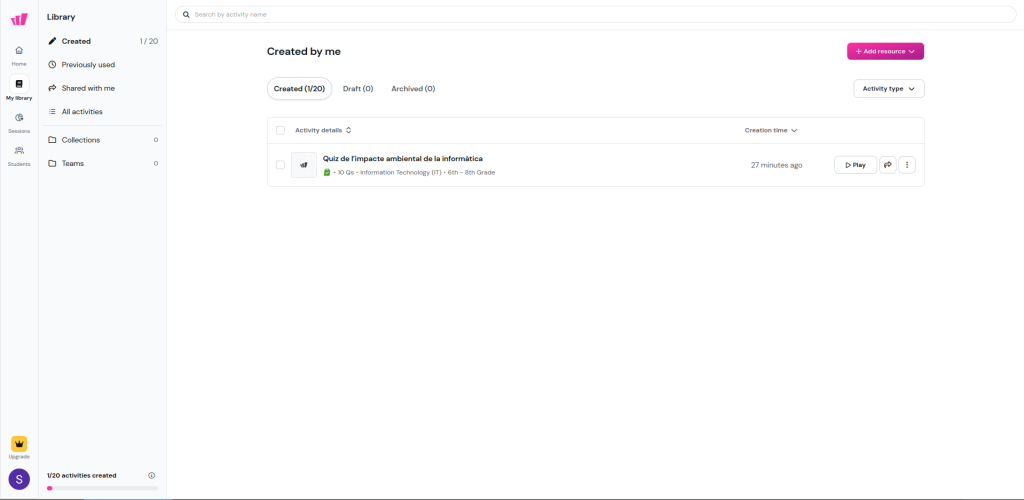1024x500 pixels.
Task: Play the environmental impact quiz
Action: (855, 165)
